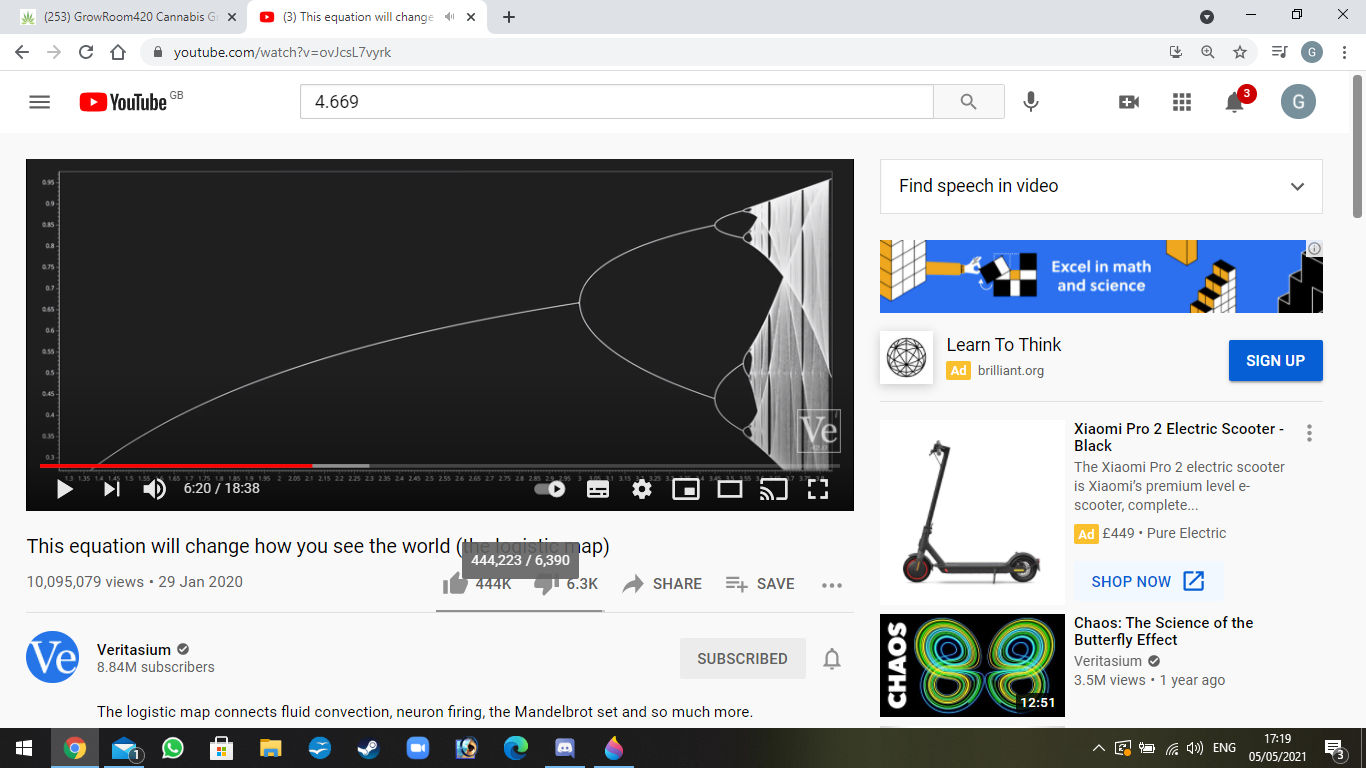Open YouTube notifications bell
Screen dimensions: 1366x768
1235,102
